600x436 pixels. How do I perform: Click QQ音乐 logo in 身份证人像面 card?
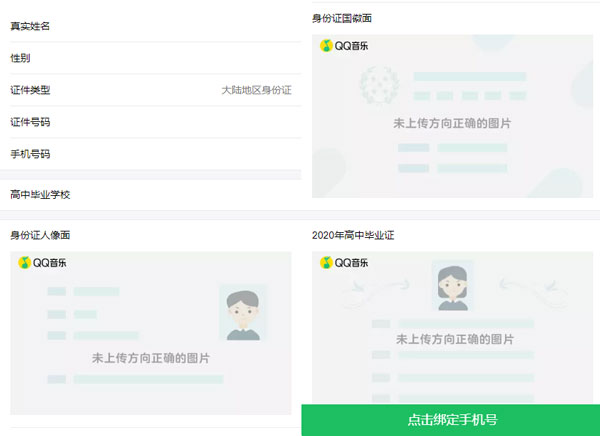coord(41,263)
